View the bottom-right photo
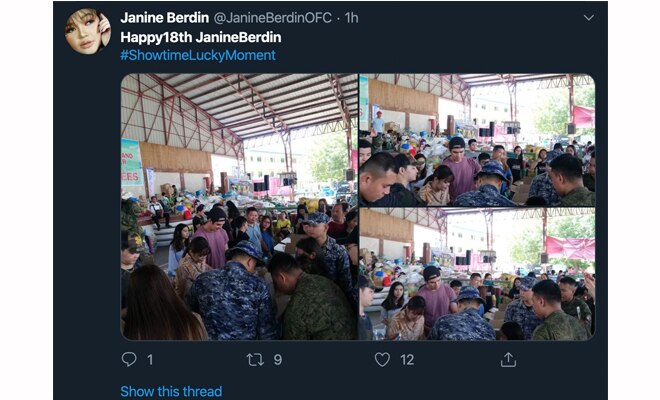660x400 pixels. pos(477,274)
